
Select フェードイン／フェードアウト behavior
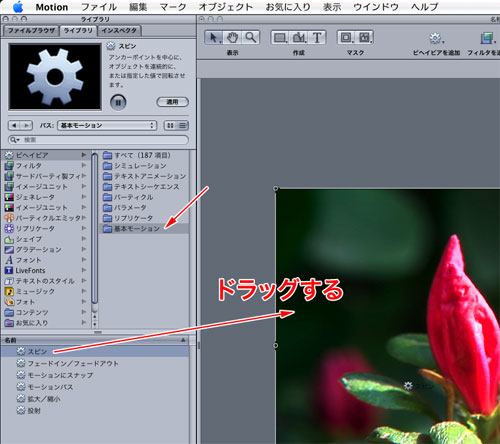tap(95, 363)
